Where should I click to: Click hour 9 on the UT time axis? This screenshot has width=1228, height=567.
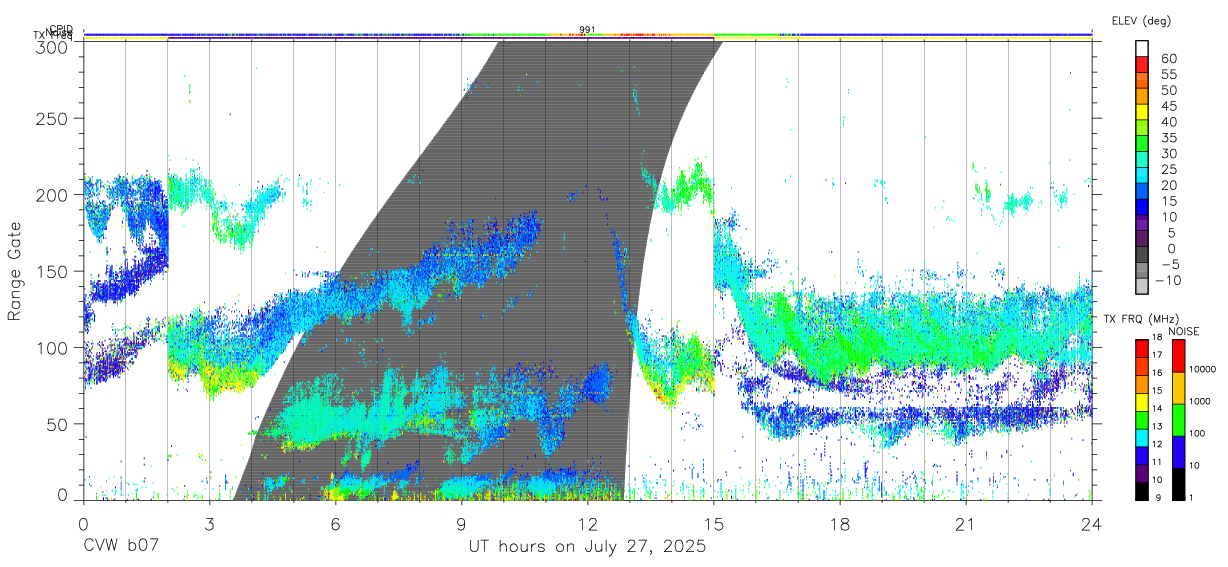[461, 524]
